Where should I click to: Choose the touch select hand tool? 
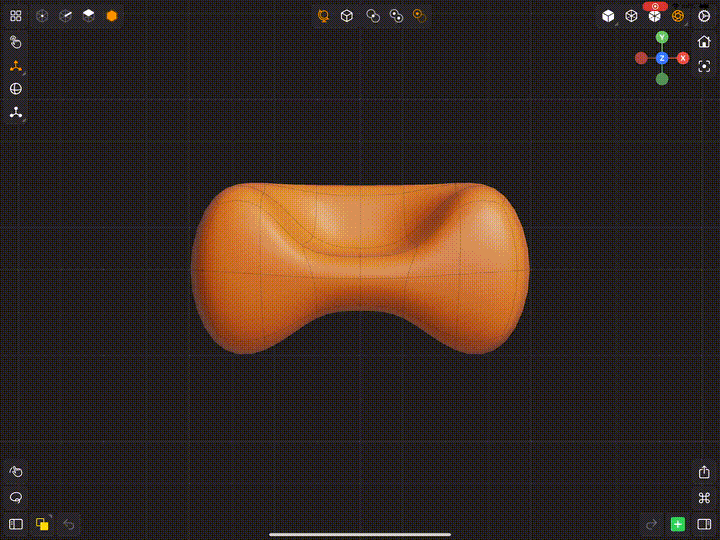[x=16, y=42]
